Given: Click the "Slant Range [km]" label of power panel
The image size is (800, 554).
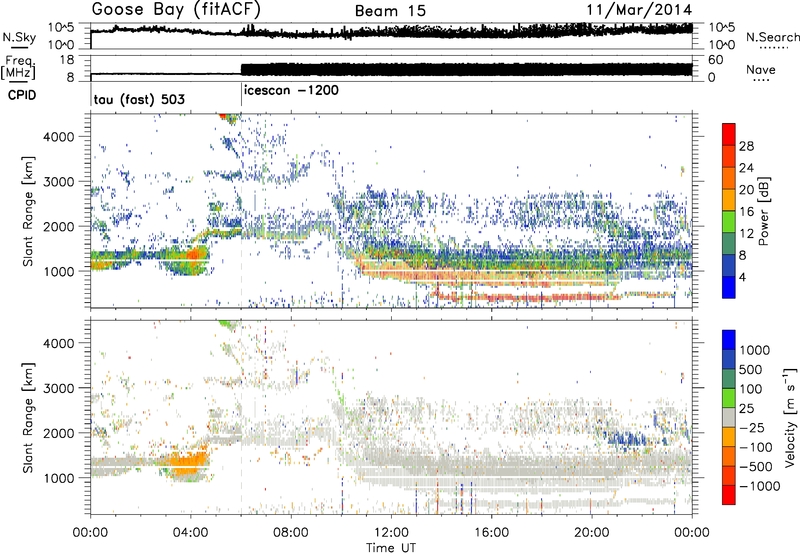Looking at the screenshot, I should coord(28,211).
